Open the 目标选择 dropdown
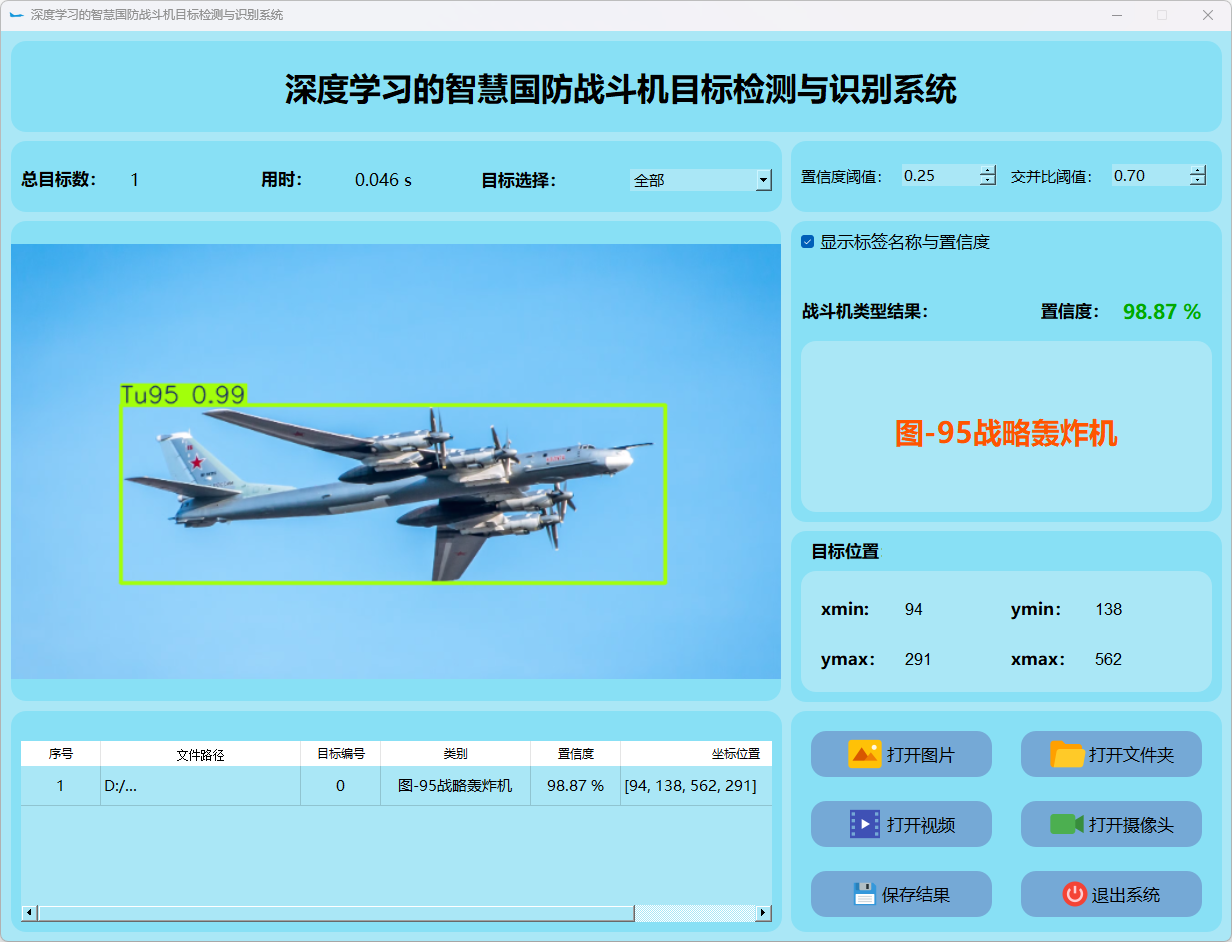The image size is (1232, 942). (763, 180)
